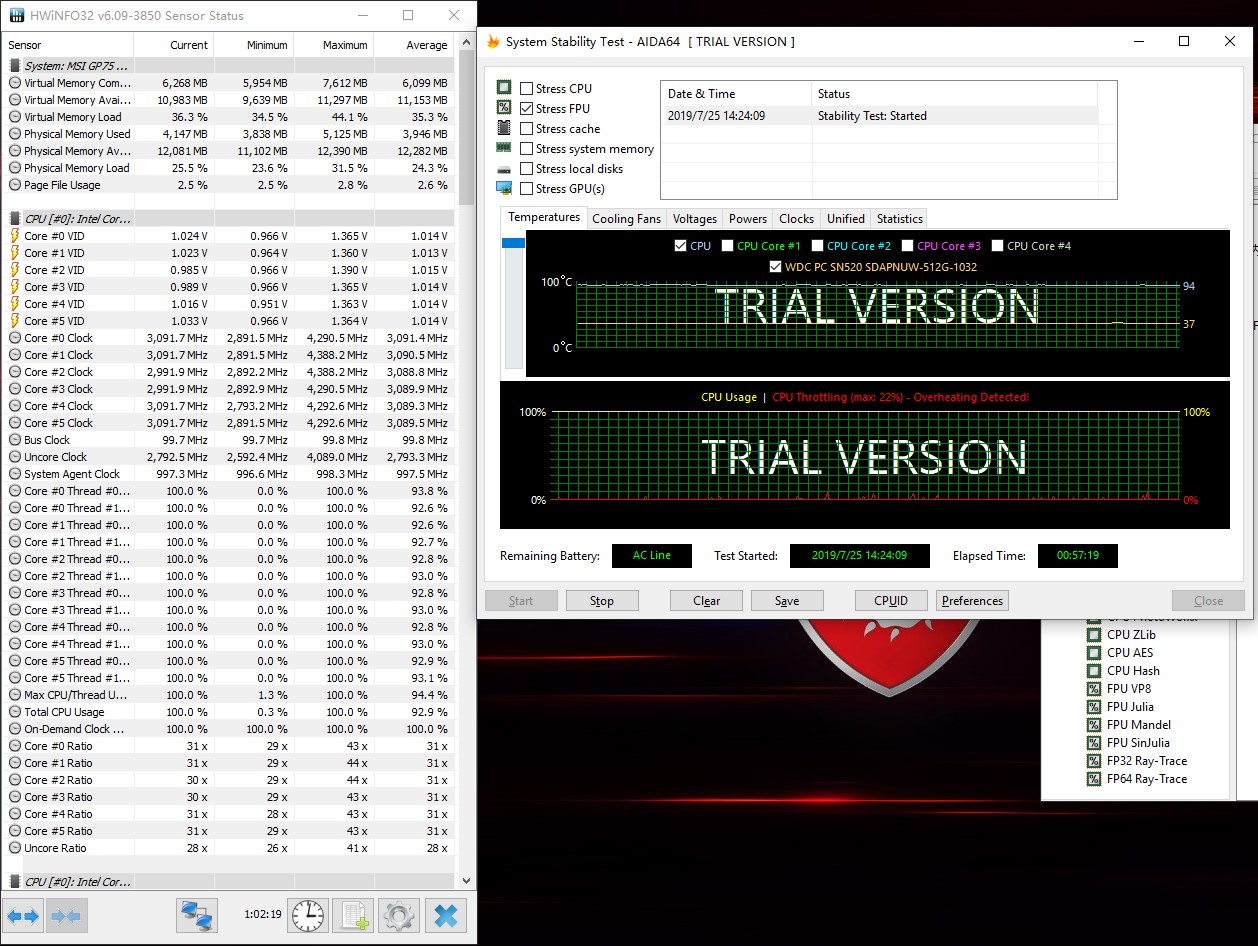
Task: Uncheck the Stress FPU option
Action: pos(527,109)
